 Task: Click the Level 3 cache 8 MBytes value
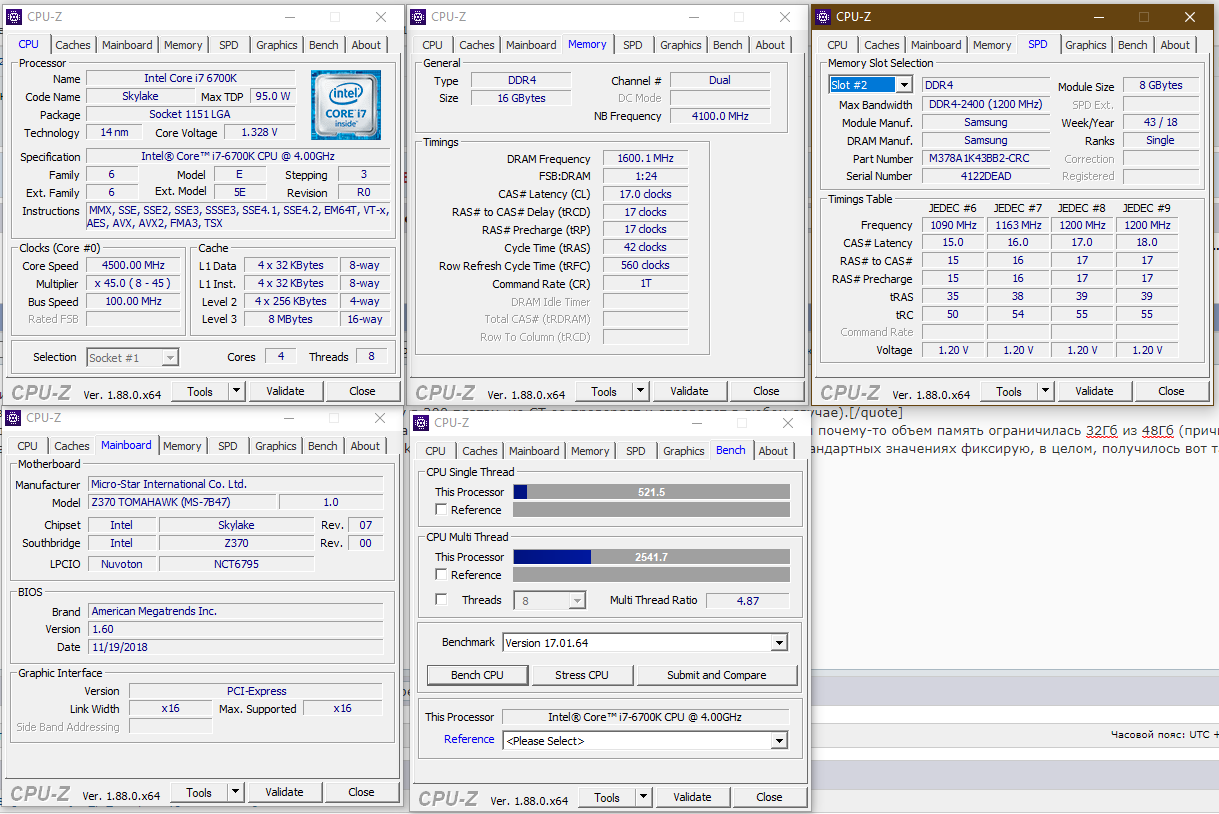coord(291,319)
